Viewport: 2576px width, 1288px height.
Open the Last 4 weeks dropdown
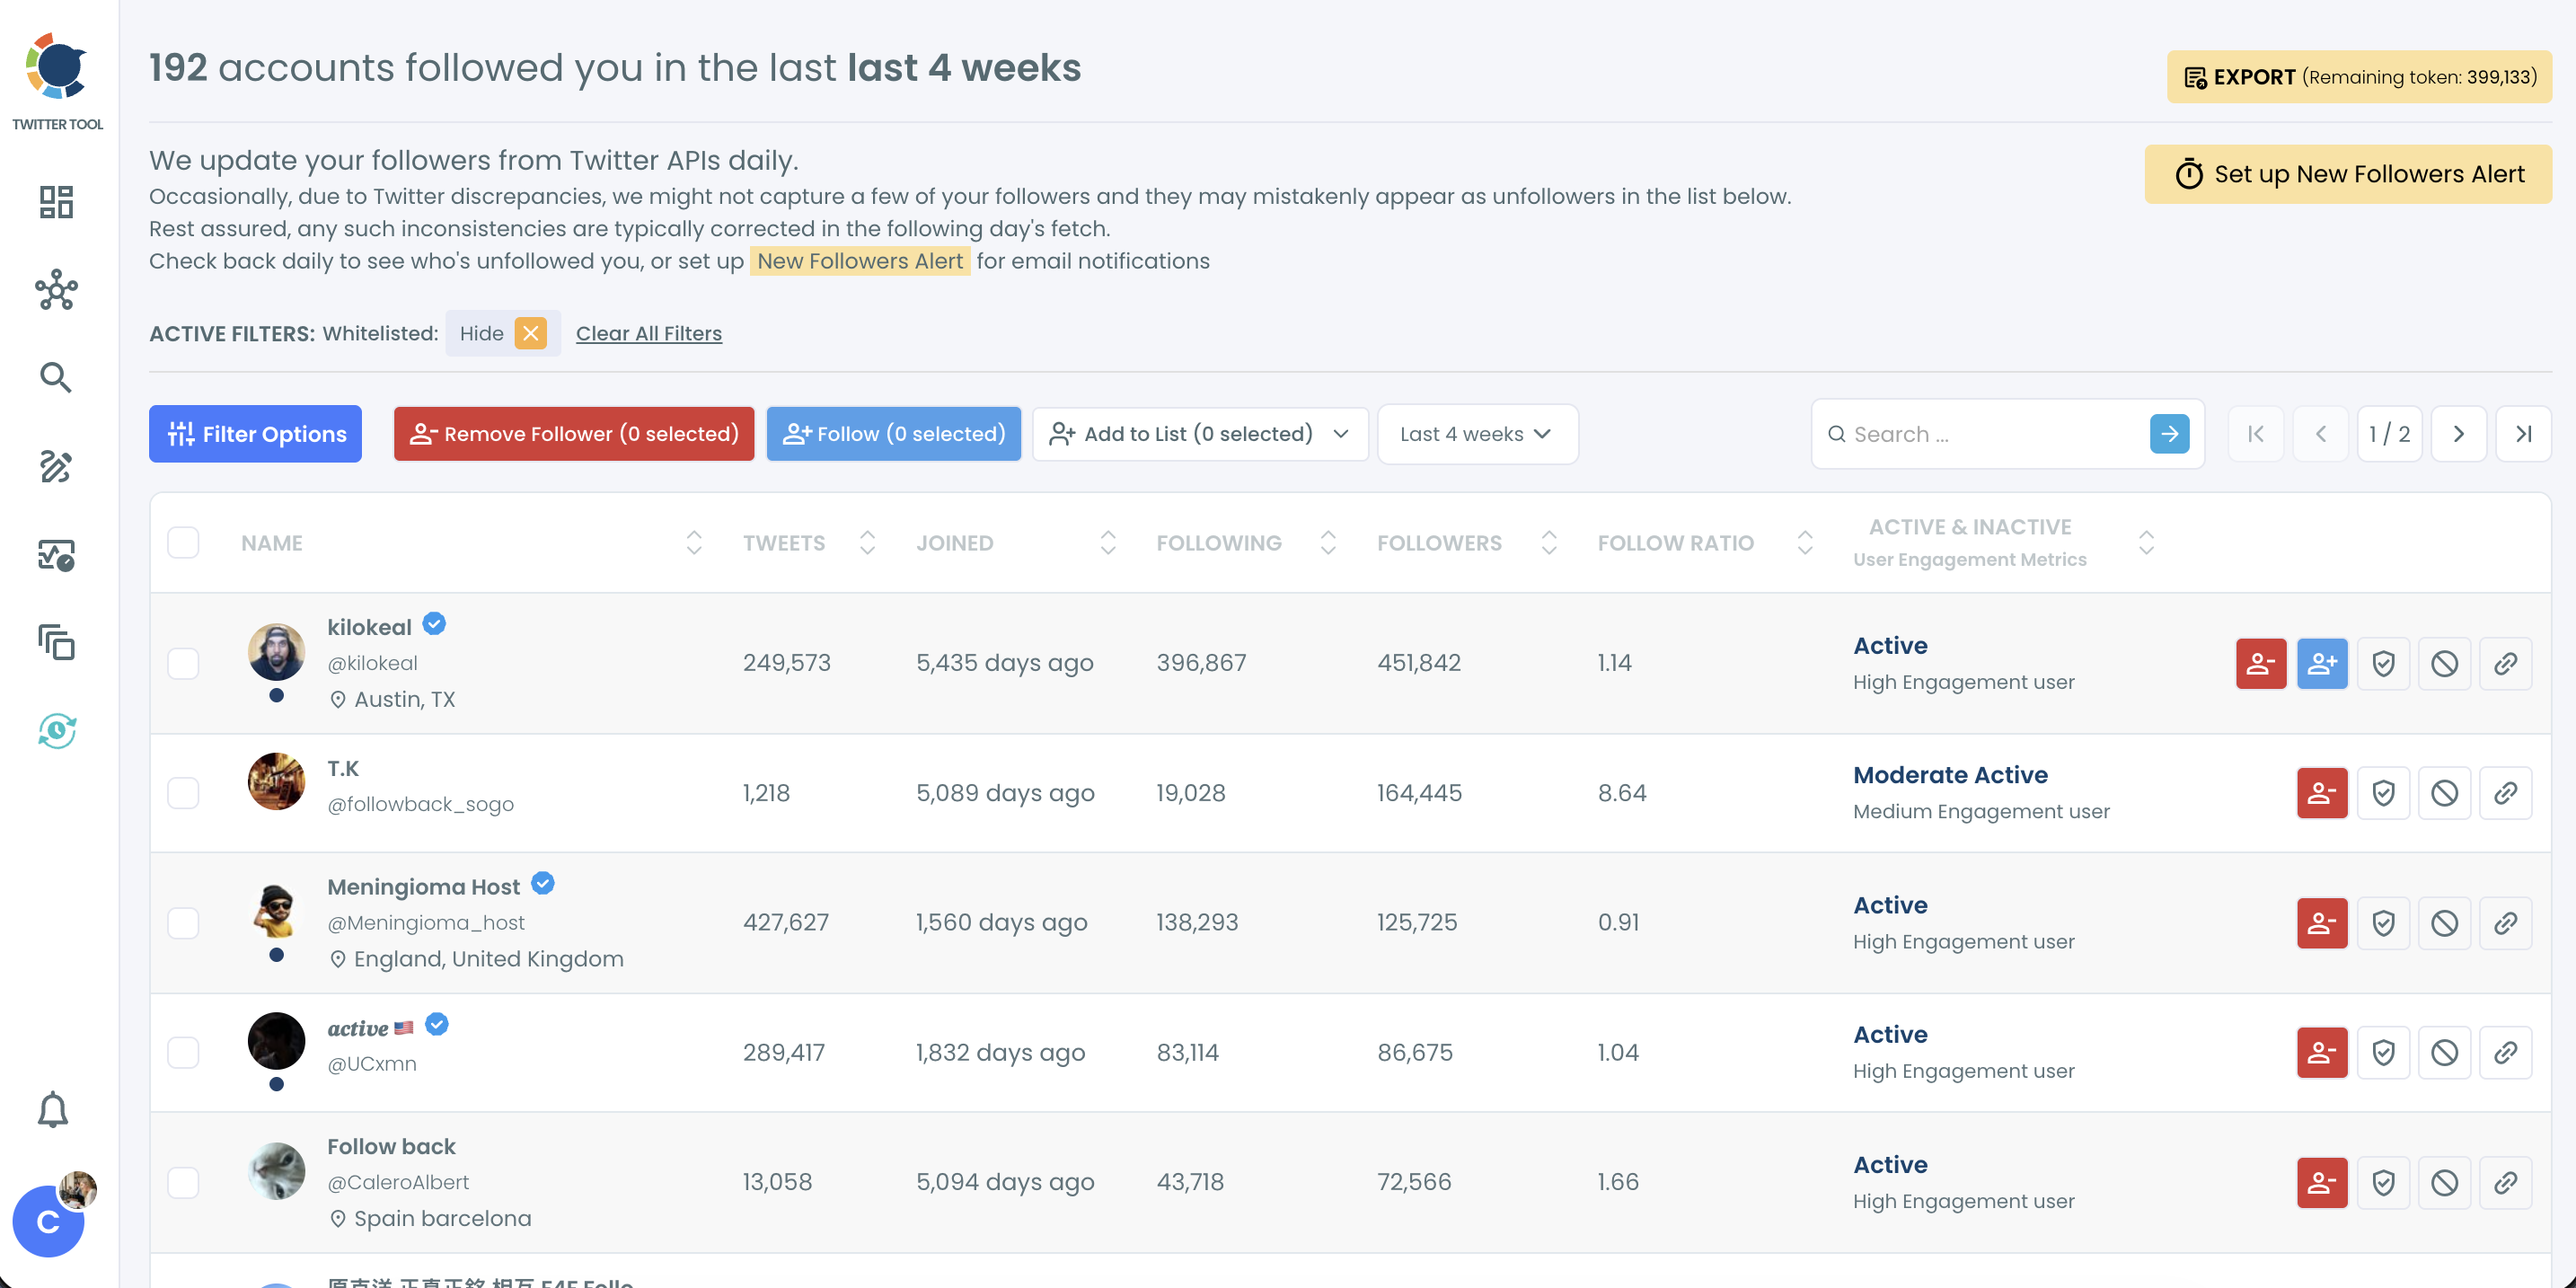1477,434
